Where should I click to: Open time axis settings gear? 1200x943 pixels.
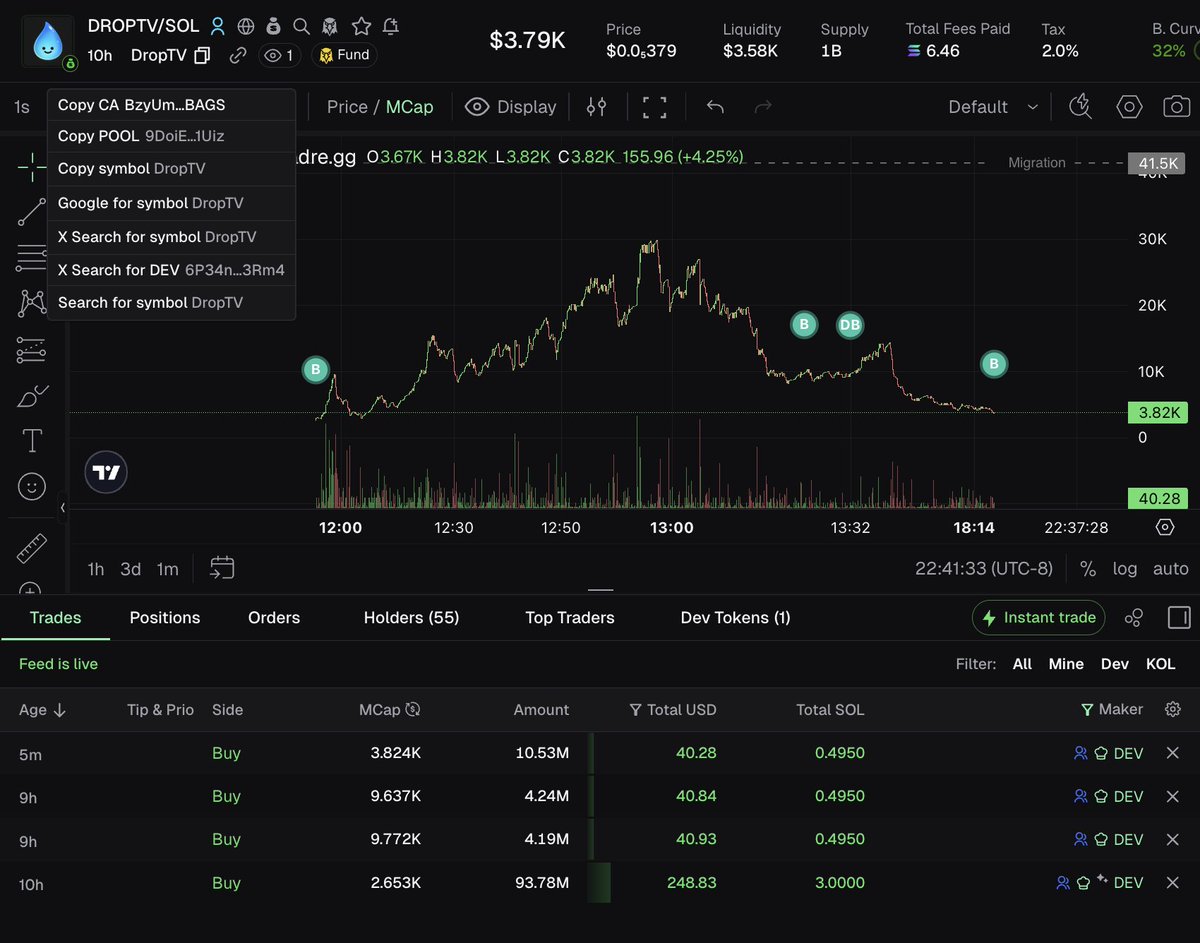[1165, 527]
